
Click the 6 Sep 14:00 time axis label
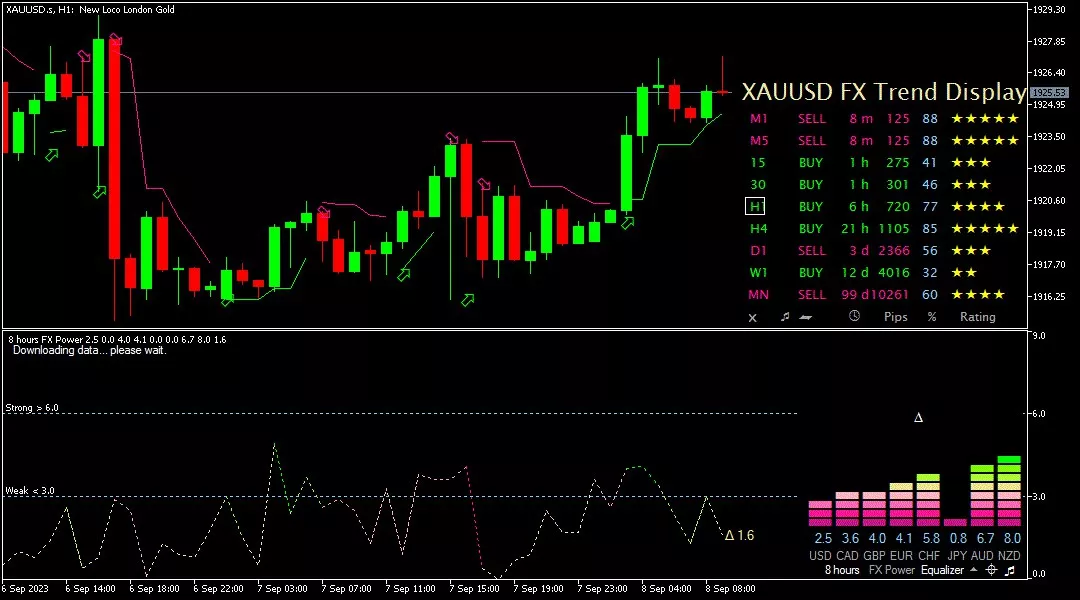click(x=90, y=589)
